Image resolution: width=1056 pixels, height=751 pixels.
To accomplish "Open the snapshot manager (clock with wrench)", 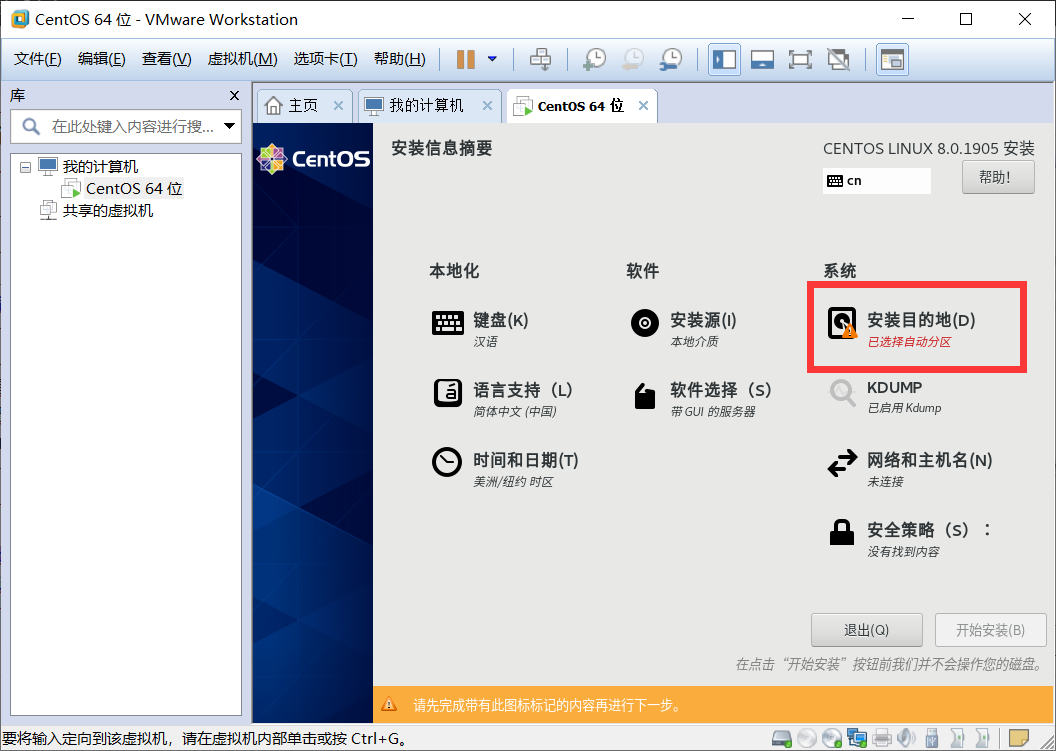I will pyautogui.click(x=671, y=59).
